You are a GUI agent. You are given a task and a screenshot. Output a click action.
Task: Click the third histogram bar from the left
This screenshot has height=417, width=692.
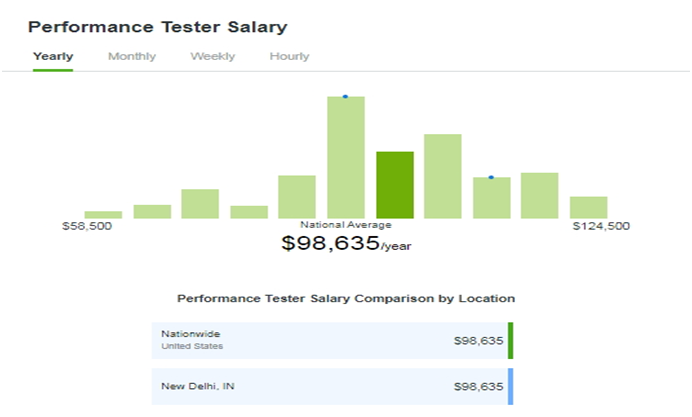tap(200, 204)
